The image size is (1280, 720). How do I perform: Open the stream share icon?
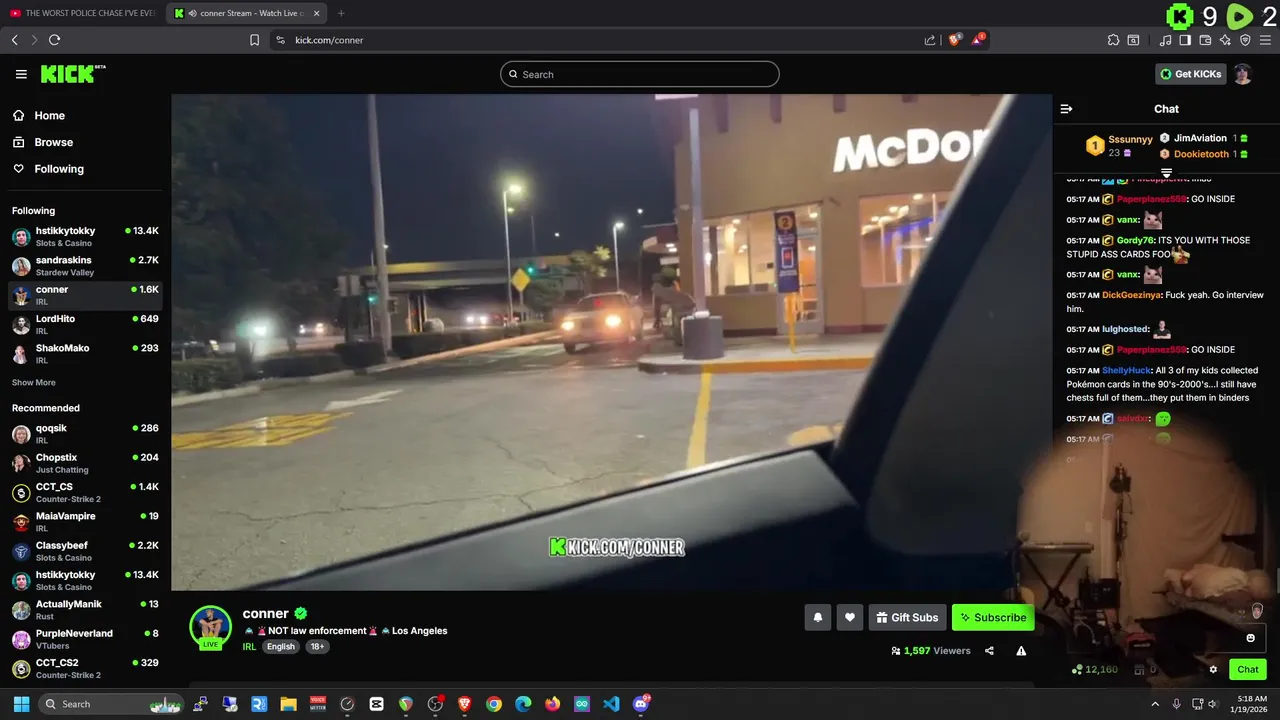tap(989, 651)
